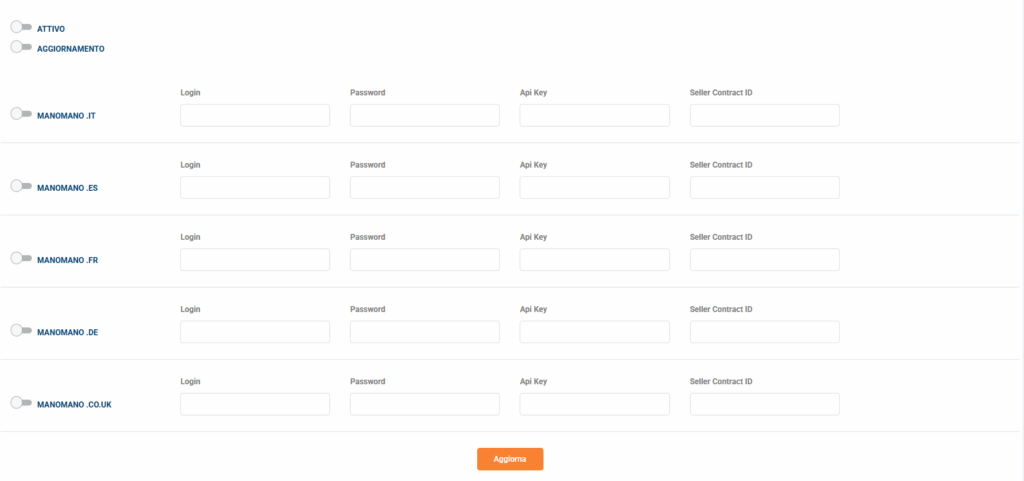Click the Login caption in MANOMANO .CO.UK row

[190, 382]
